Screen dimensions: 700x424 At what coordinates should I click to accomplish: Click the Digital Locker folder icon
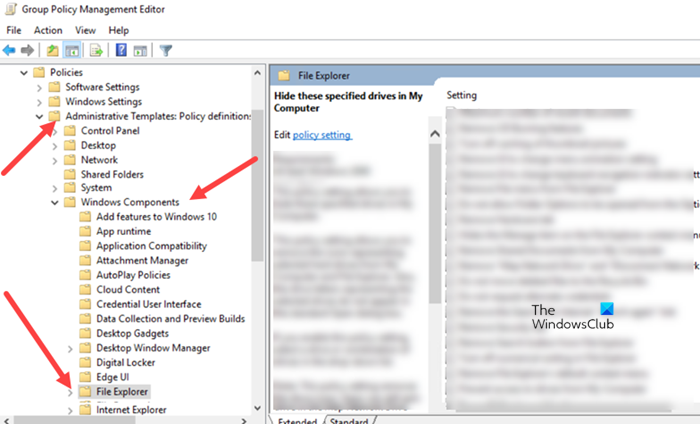(x=85, y=362)
